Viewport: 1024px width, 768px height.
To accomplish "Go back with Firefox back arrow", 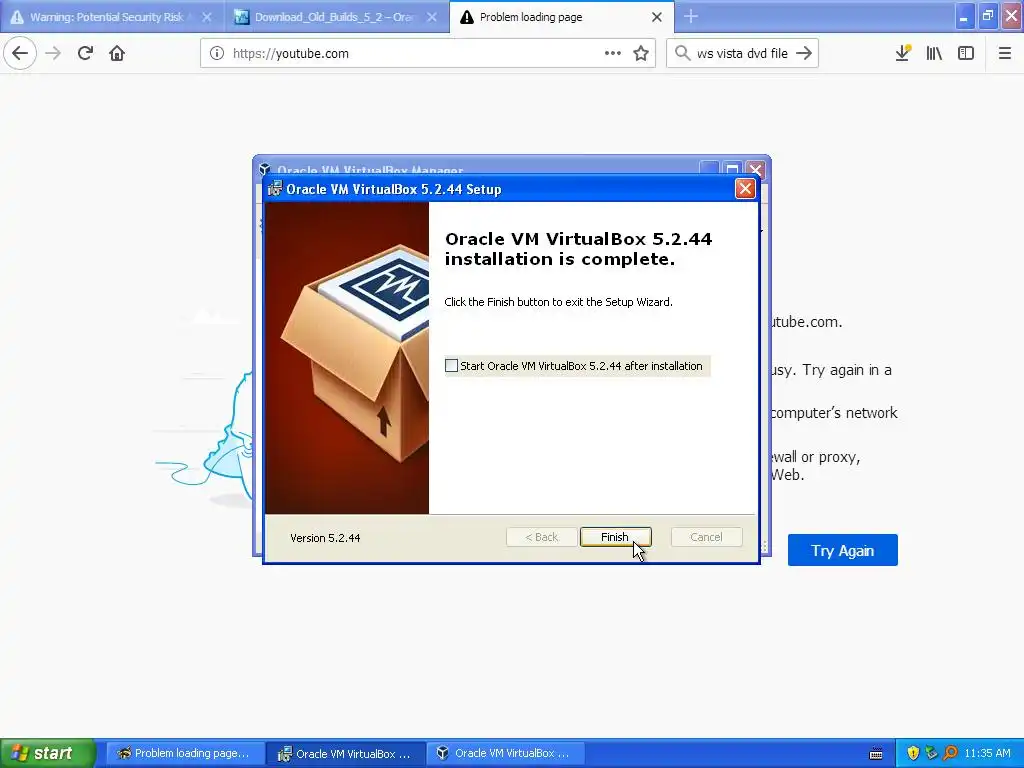I will 20,53.
